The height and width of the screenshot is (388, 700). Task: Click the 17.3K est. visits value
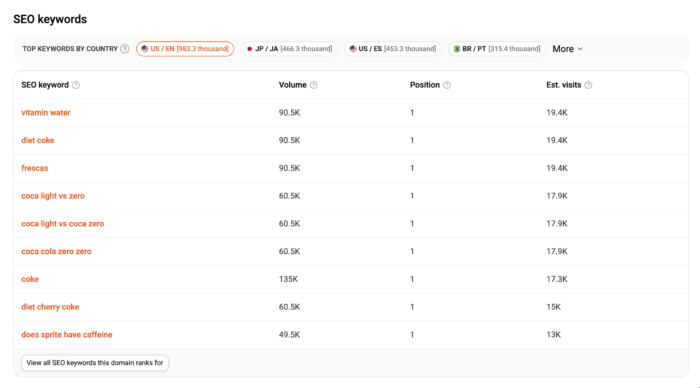tap(557, 279)
